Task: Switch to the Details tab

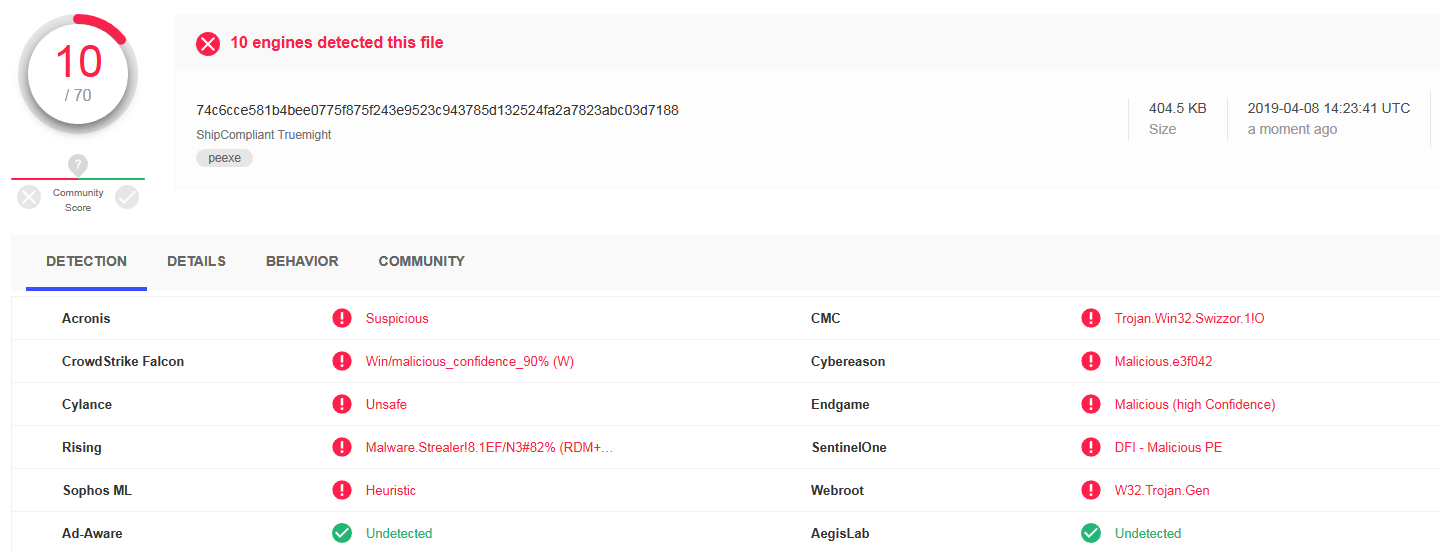Action: pyautogui.click(x=196, y=262)
